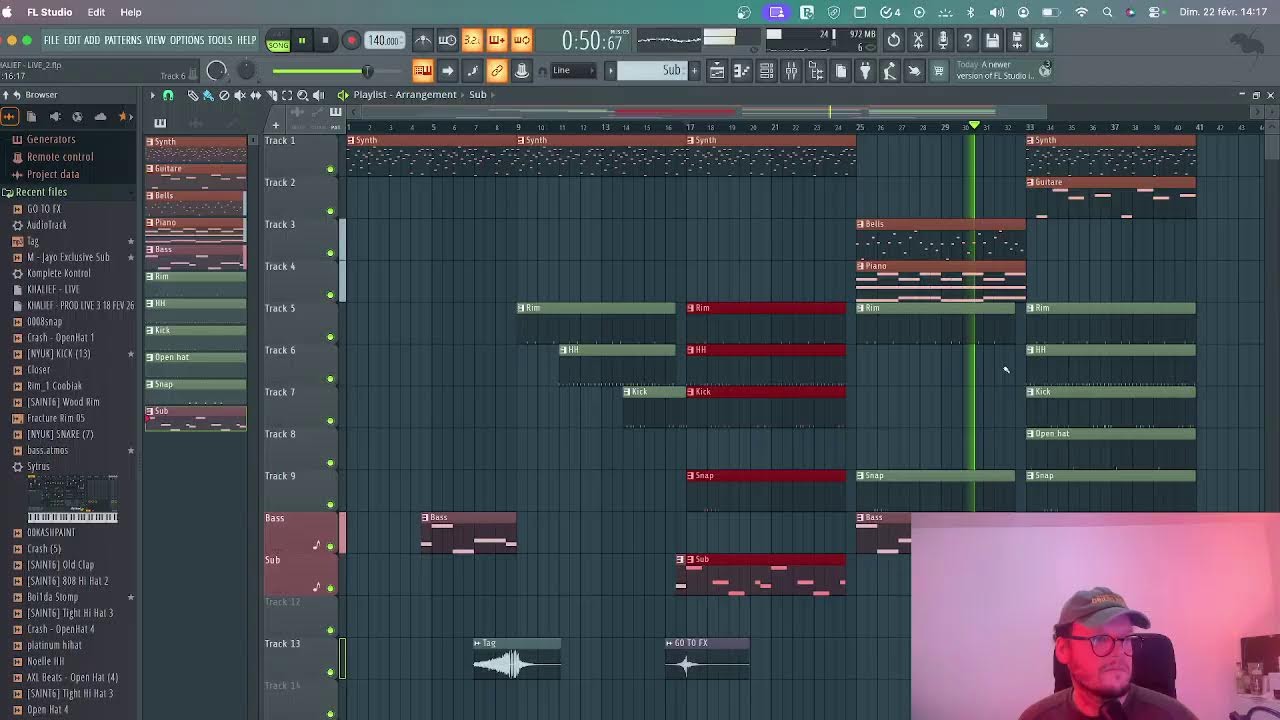Viewport: 1280px width, 720px height.
Task: Open the FILE menu
Action: 51,40
